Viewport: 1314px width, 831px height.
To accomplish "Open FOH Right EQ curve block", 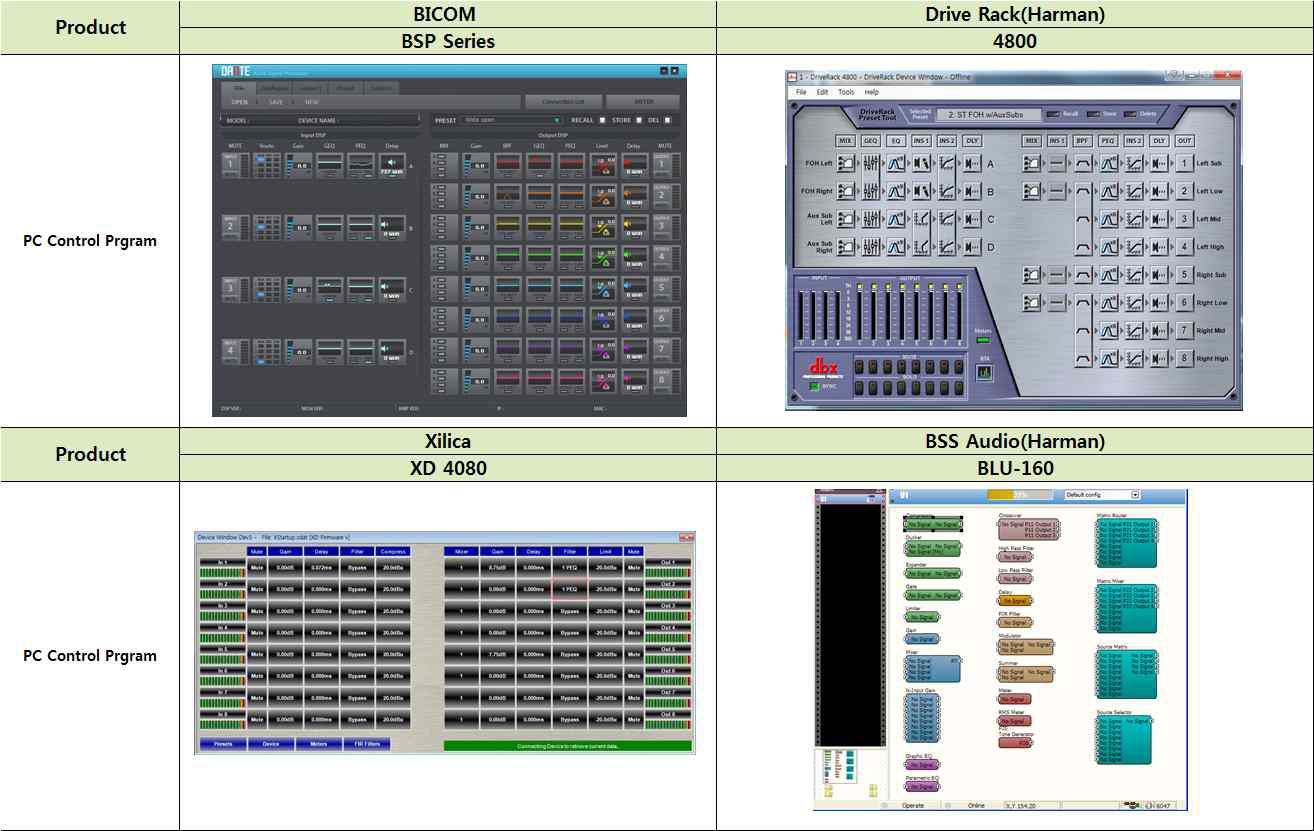I will 896,191.
